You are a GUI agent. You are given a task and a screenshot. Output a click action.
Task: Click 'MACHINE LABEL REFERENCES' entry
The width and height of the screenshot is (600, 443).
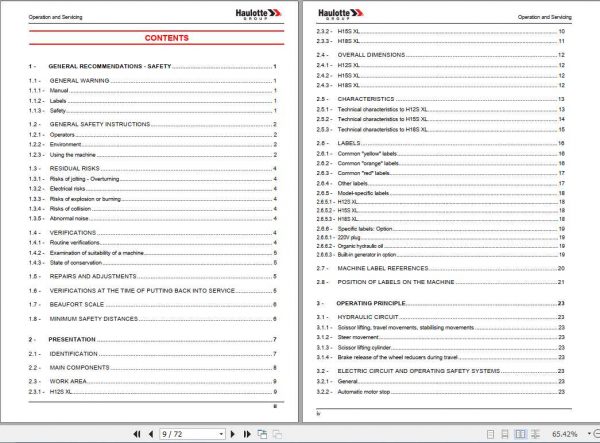pos(383,269)
